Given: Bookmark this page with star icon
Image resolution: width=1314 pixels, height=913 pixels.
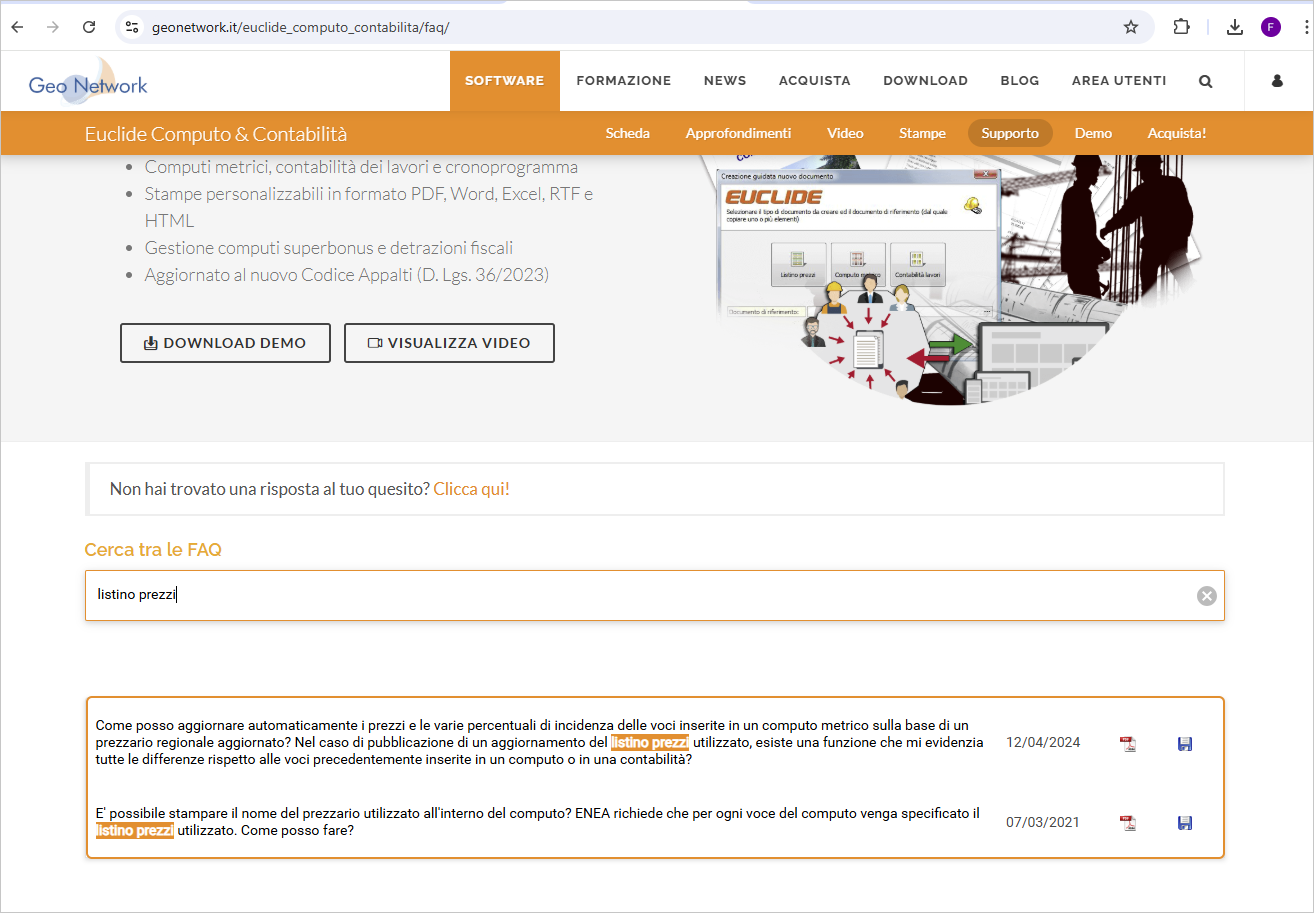Looking at the screenshot, I should tap(1131, 27).
